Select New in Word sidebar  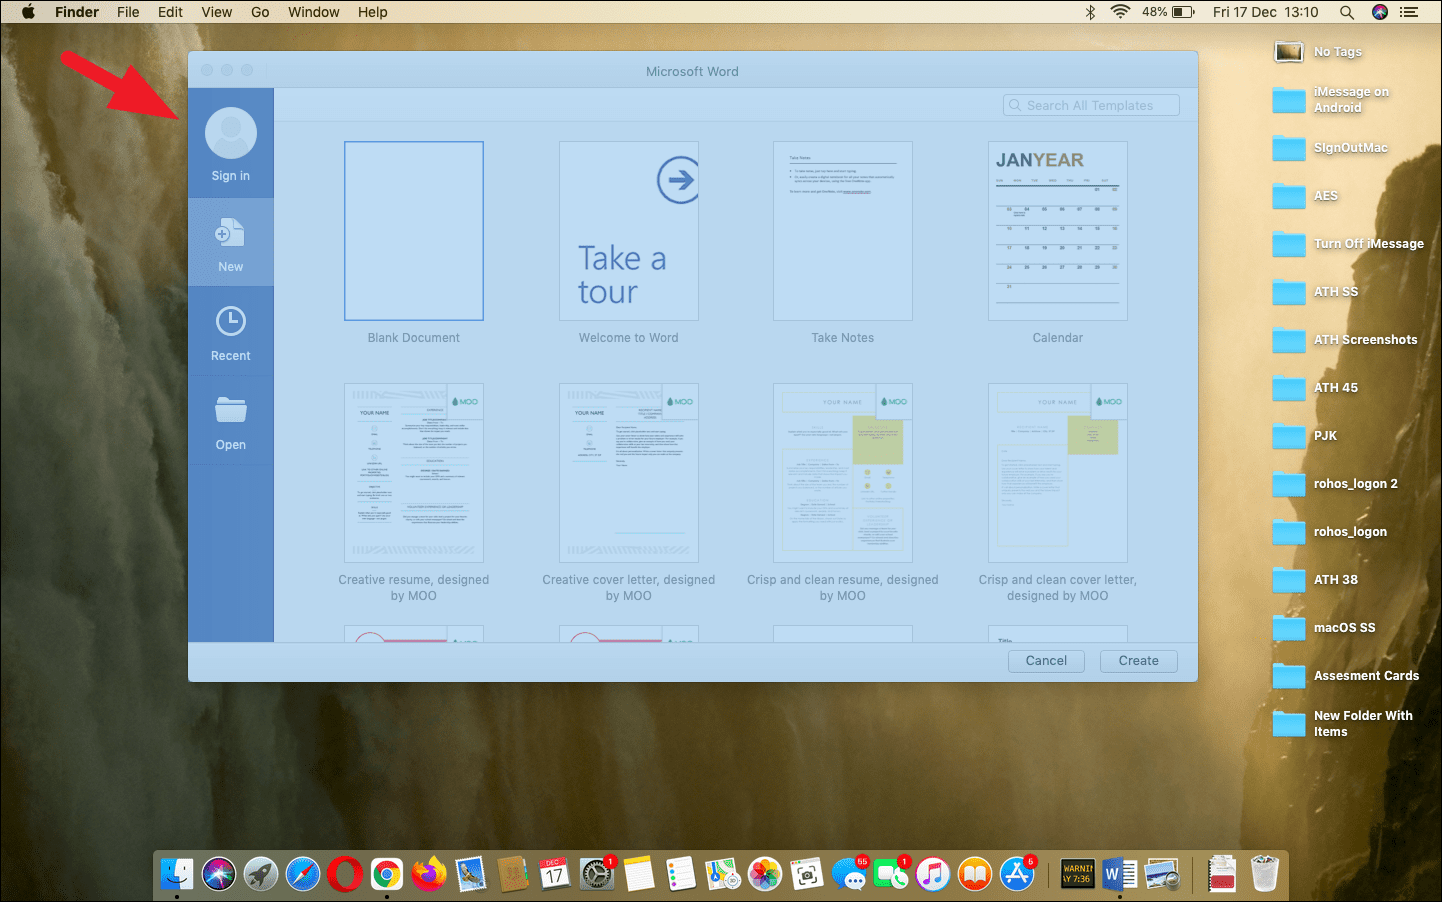tap(231, 243)
